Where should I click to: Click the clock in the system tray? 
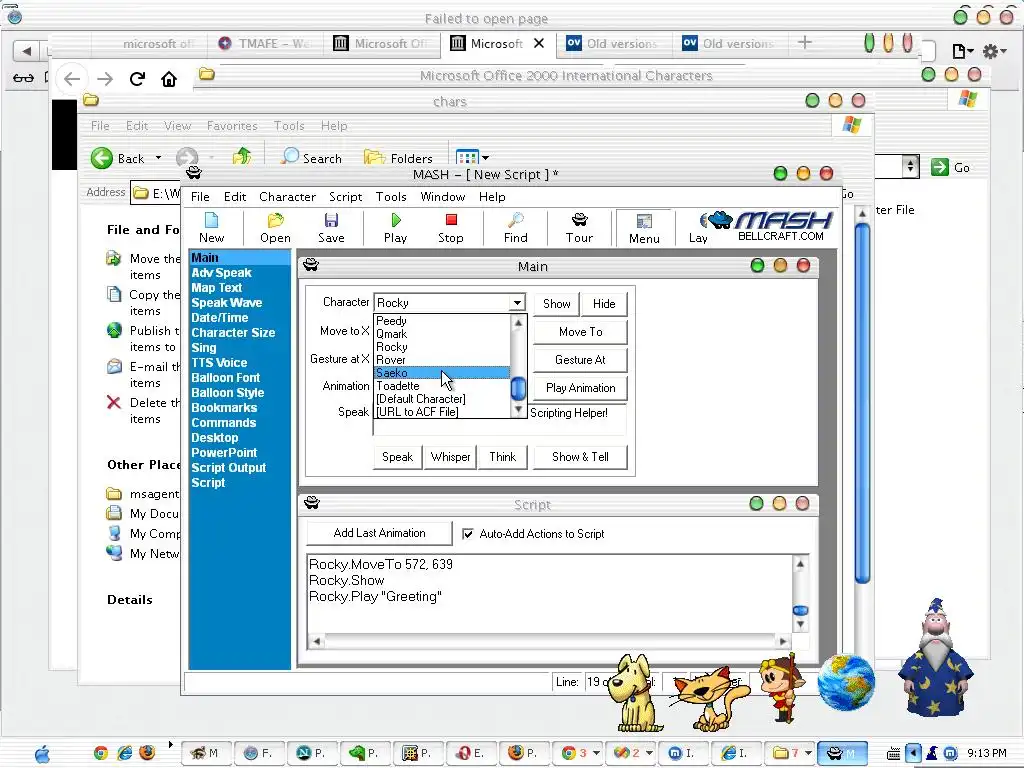987,753
